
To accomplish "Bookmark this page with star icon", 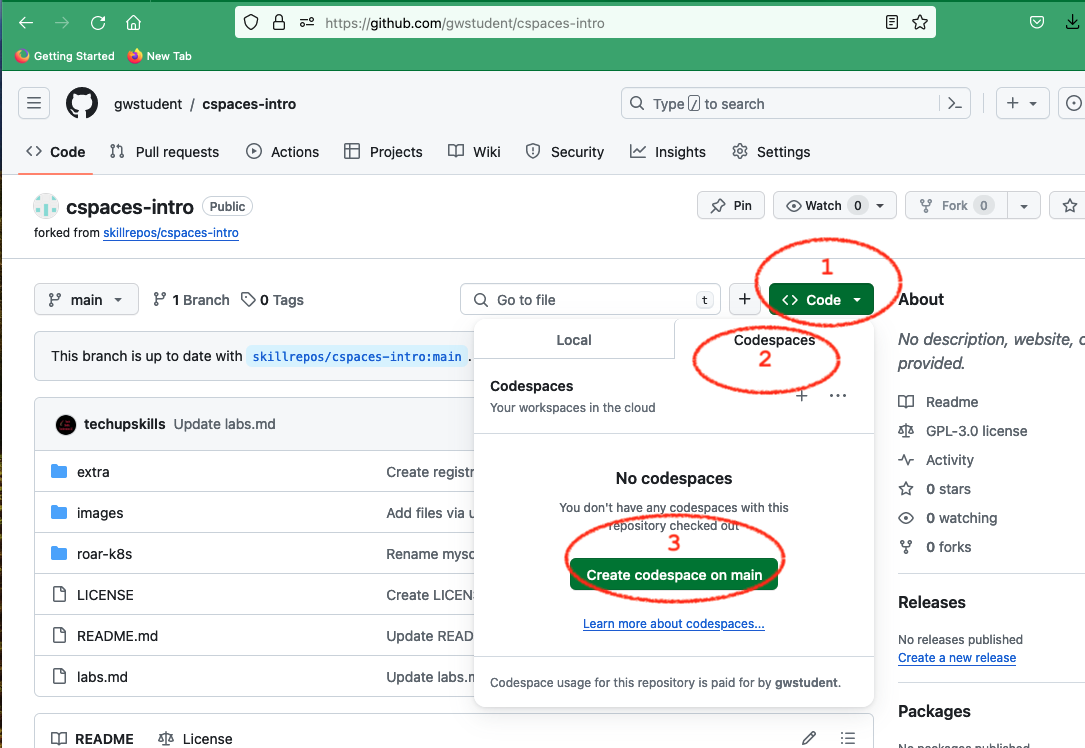I will pos(920,23).
